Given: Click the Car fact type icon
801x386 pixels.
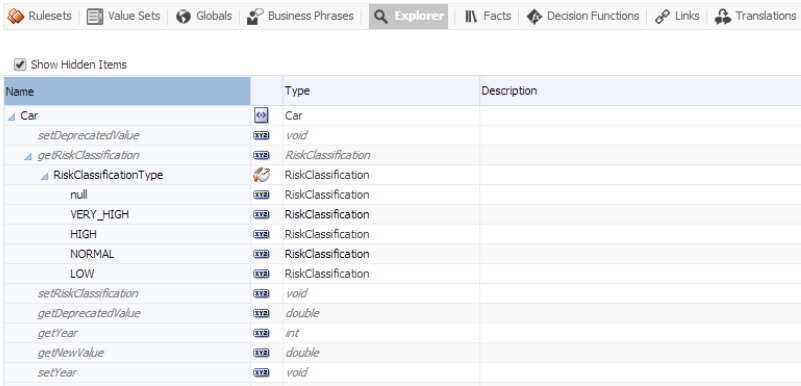Looking at the screenshot, I should [261, 116].
